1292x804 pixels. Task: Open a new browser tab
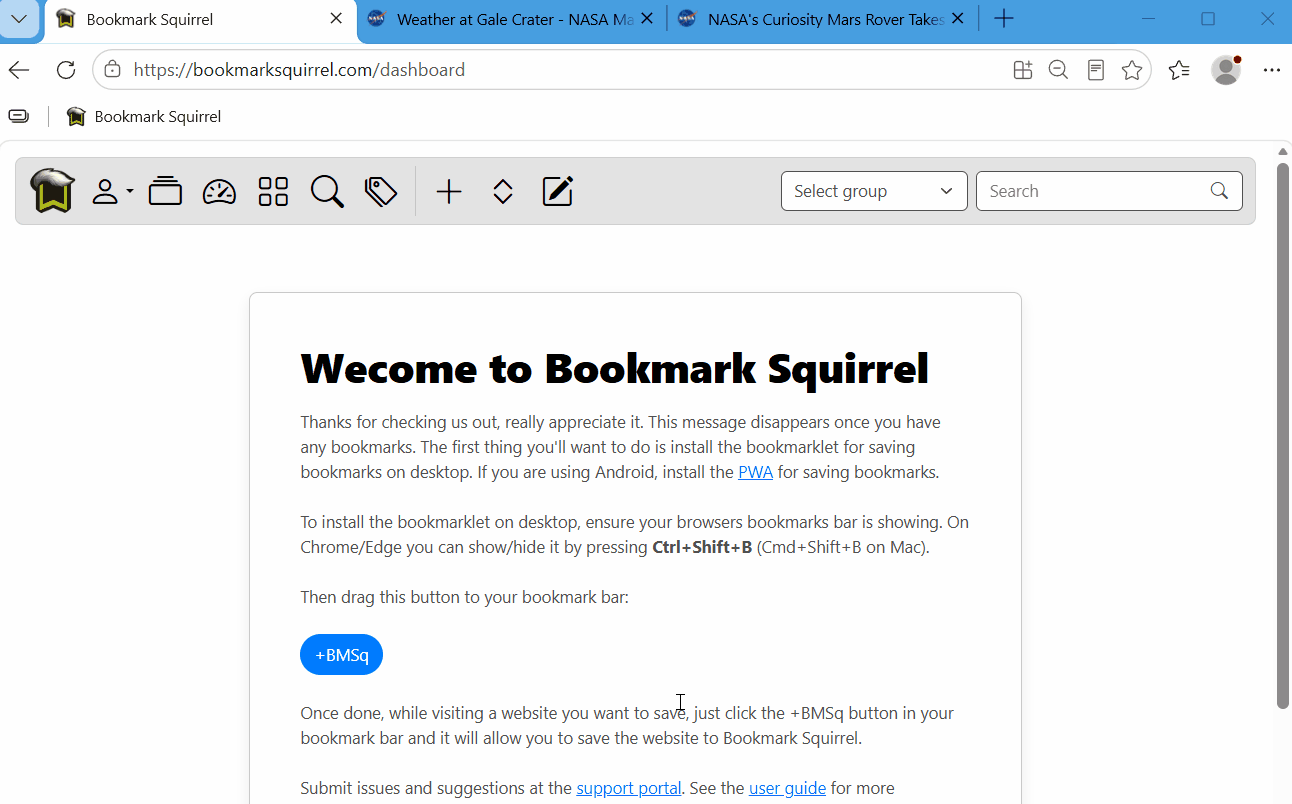(1004, 19)
